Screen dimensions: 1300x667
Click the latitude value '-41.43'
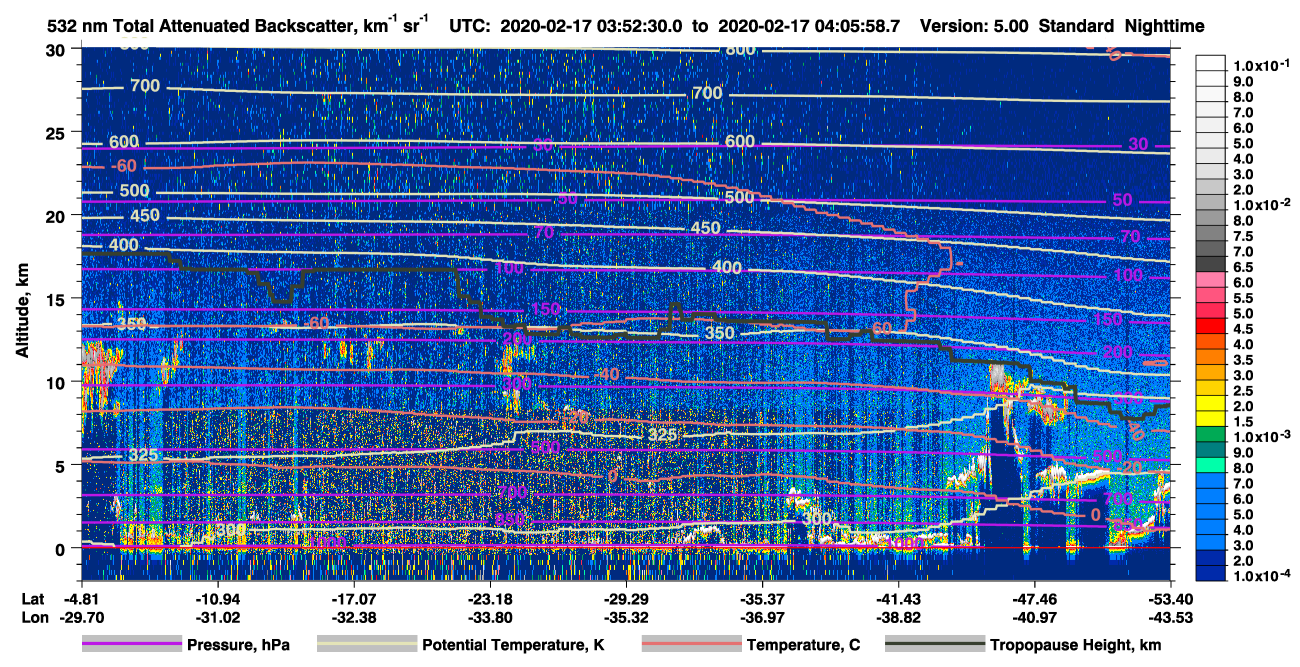[898, 599]
